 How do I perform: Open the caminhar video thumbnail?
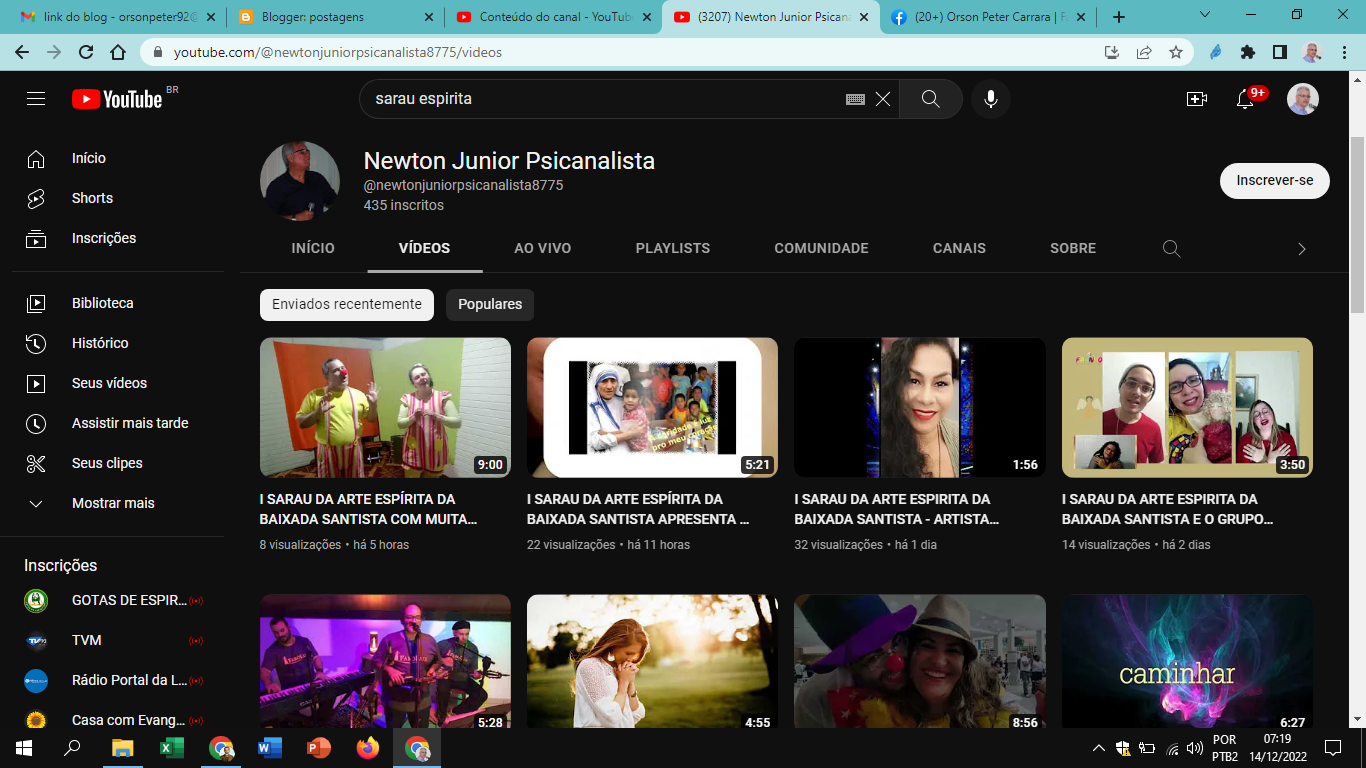pyautogui.click(x=1187, y=662)
